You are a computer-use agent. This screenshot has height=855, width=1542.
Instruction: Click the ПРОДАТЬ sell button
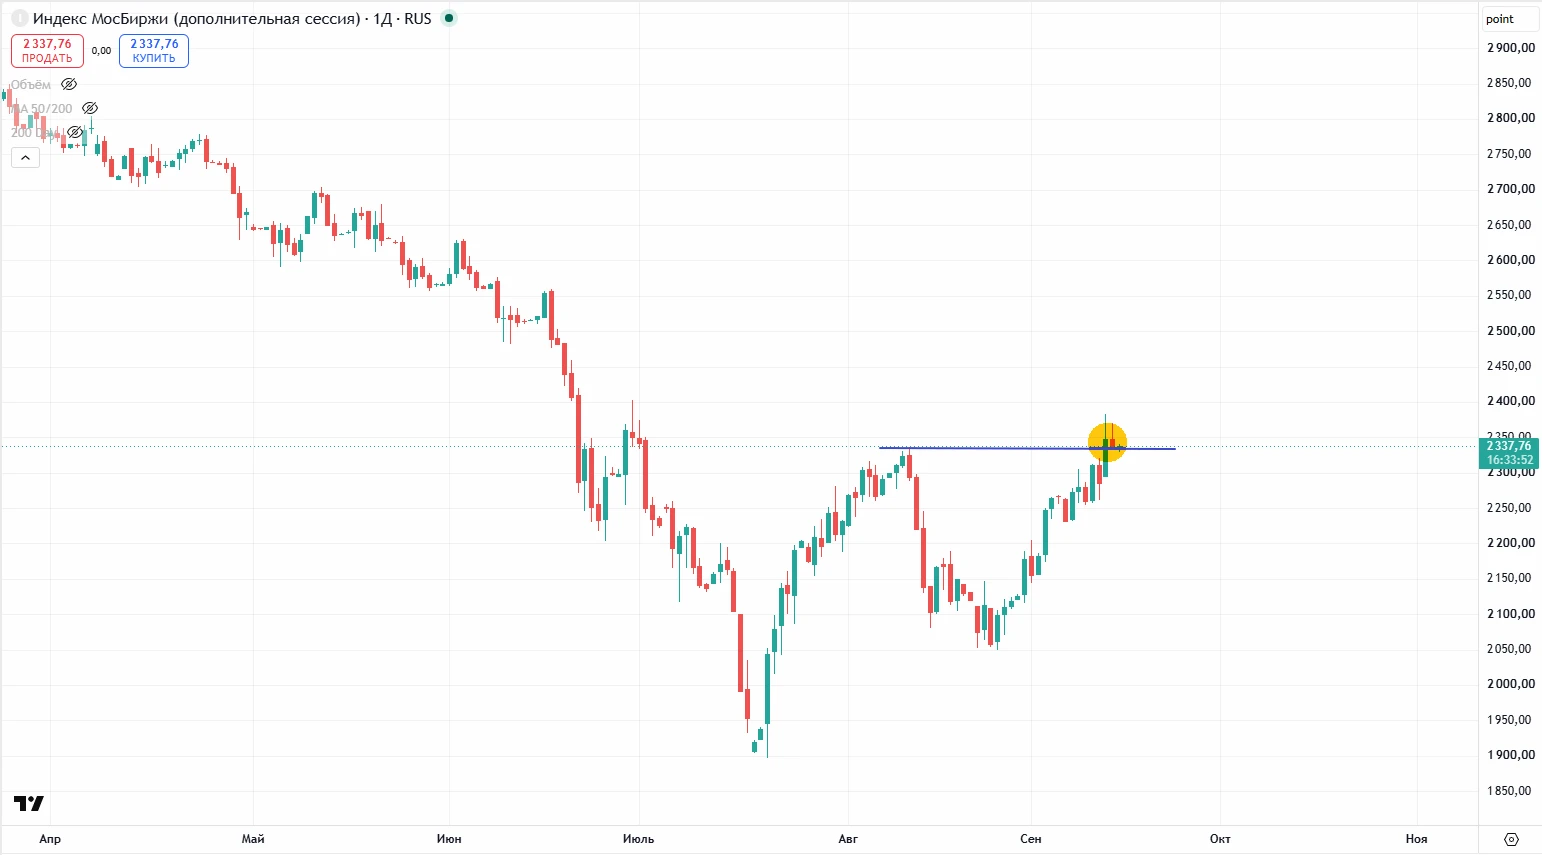coord(47,51)
